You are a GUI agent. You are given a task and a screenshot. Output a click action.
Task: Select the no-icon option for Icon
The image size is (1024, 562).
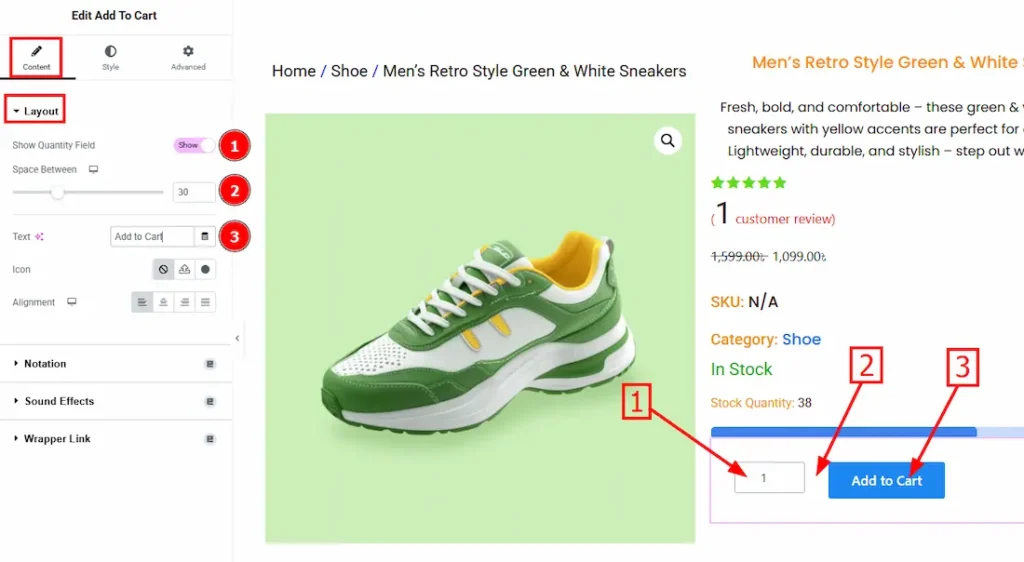[x=163, y=269]
